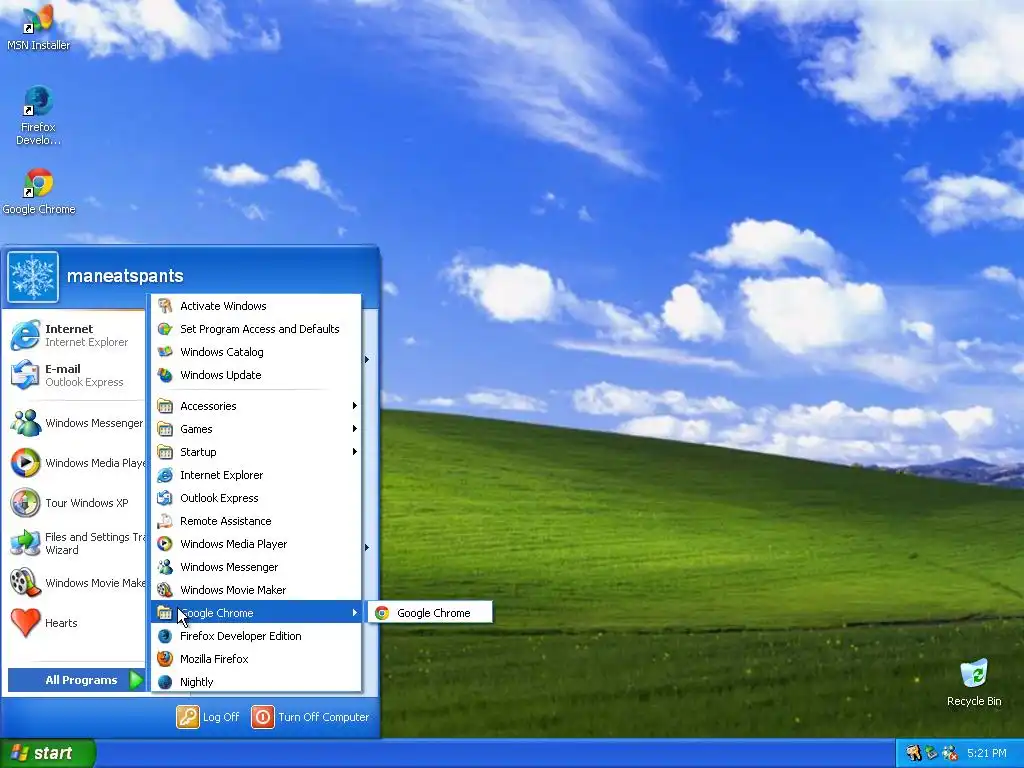Click the maneatspants user name

coord(125,276)
